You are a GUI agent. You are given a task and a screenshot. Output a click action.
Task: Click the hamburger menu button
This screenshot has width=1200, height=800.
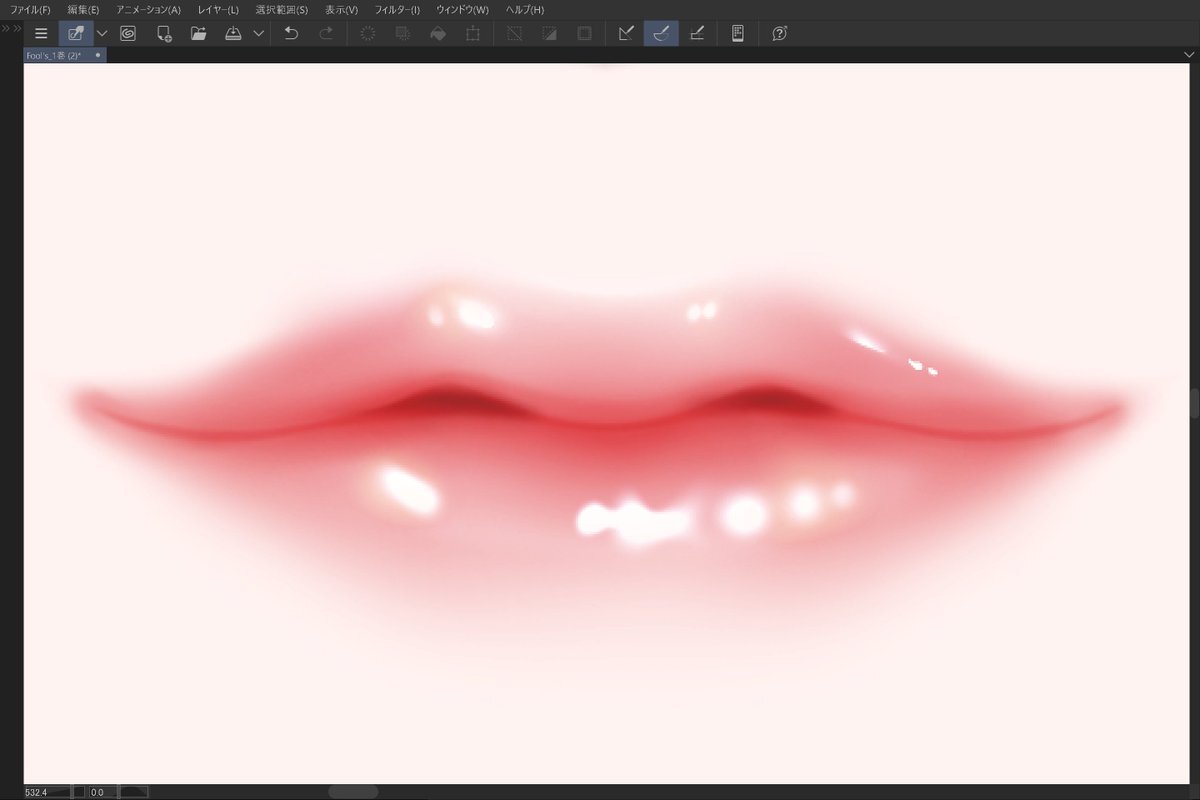(41, 33)
